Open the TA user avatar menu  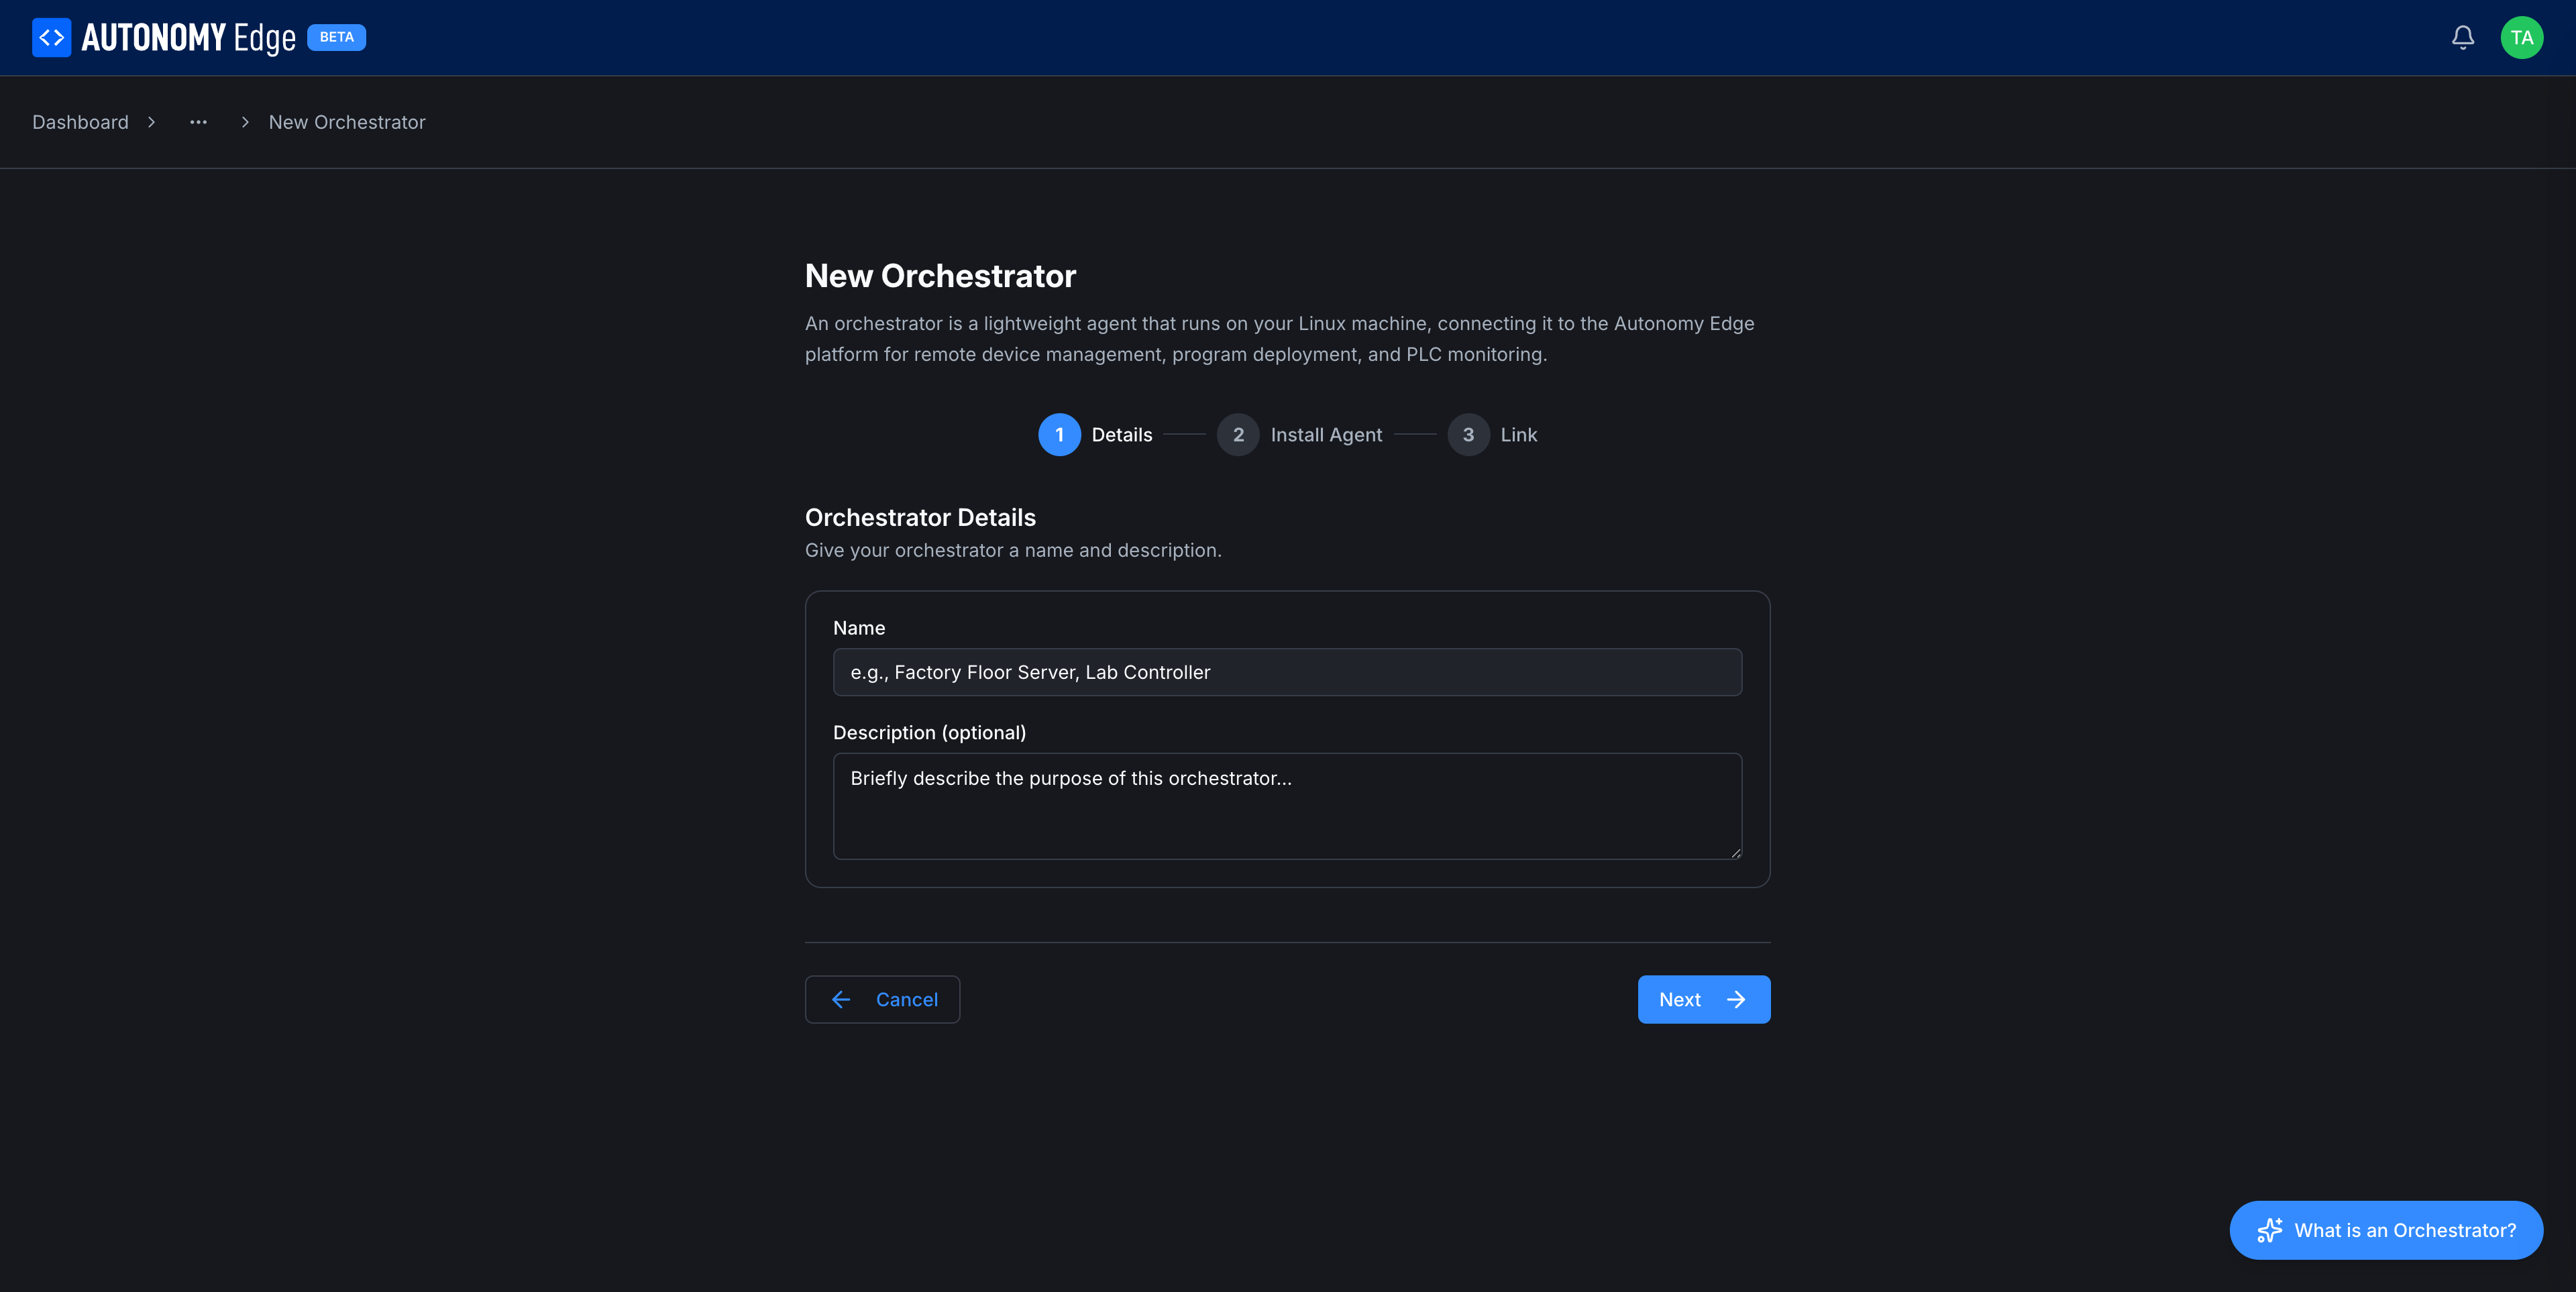coord(2521,37)
